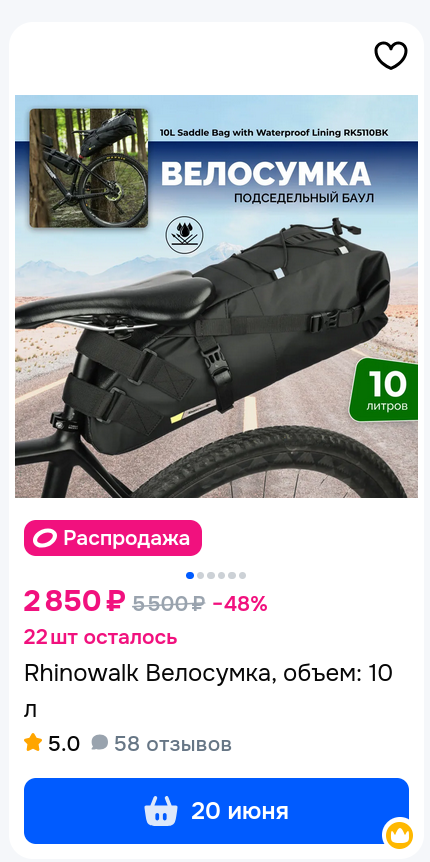
Task: Click the 2 850 ₽ sale price
Action: click(75, 601)
